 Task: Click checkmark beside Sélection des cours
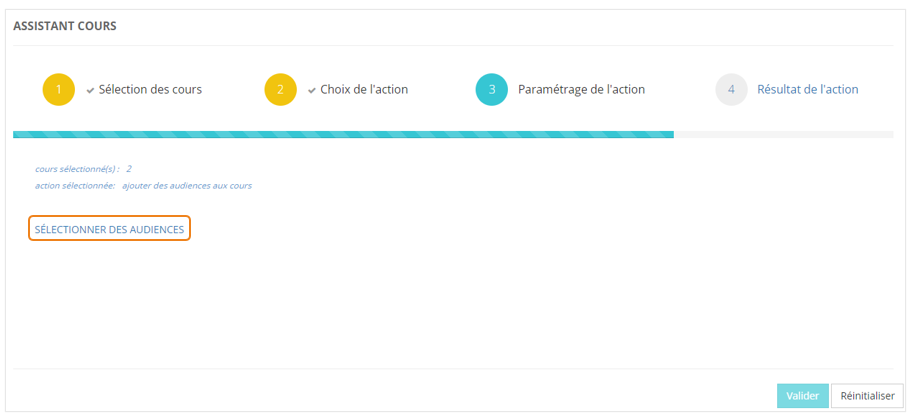[90, 90]
